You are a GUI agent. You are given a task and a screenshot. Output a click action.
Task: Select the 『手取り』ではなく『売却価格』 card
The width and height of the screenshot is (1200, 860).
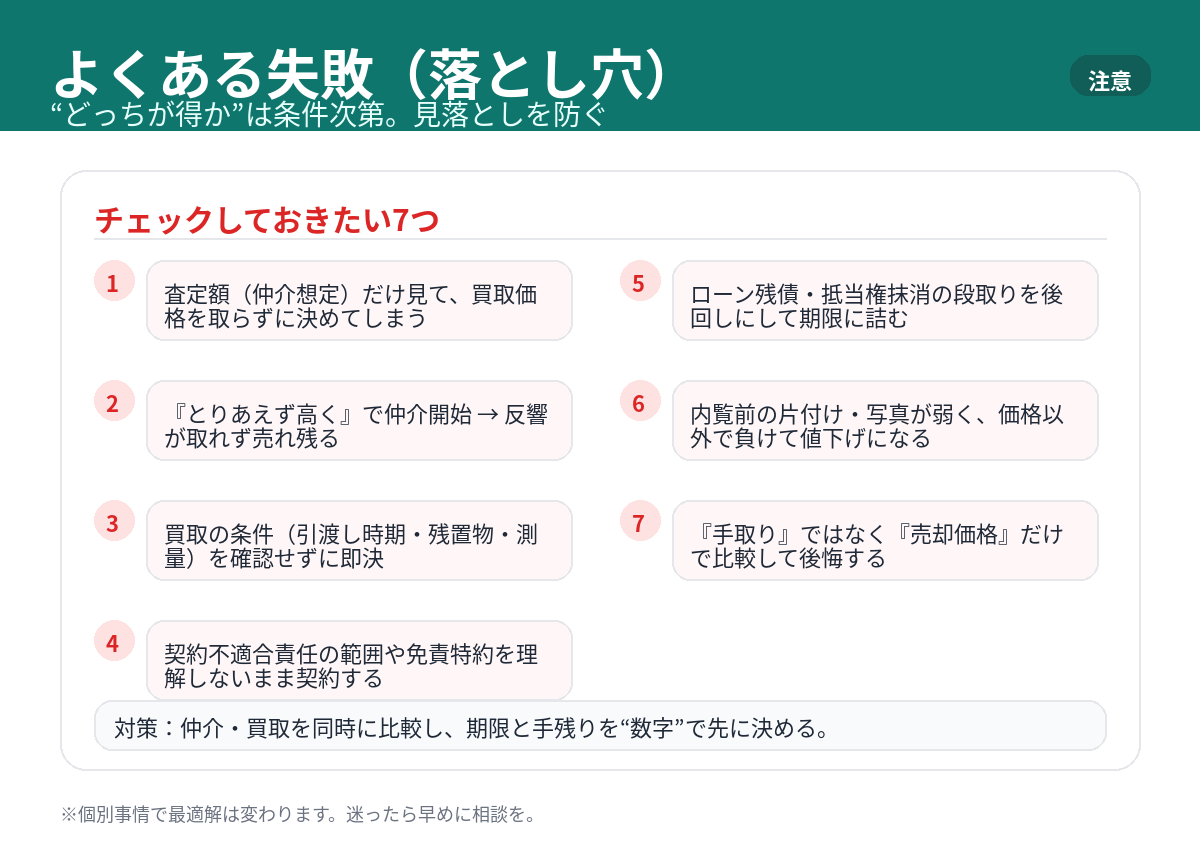click(x=885, y=541)
